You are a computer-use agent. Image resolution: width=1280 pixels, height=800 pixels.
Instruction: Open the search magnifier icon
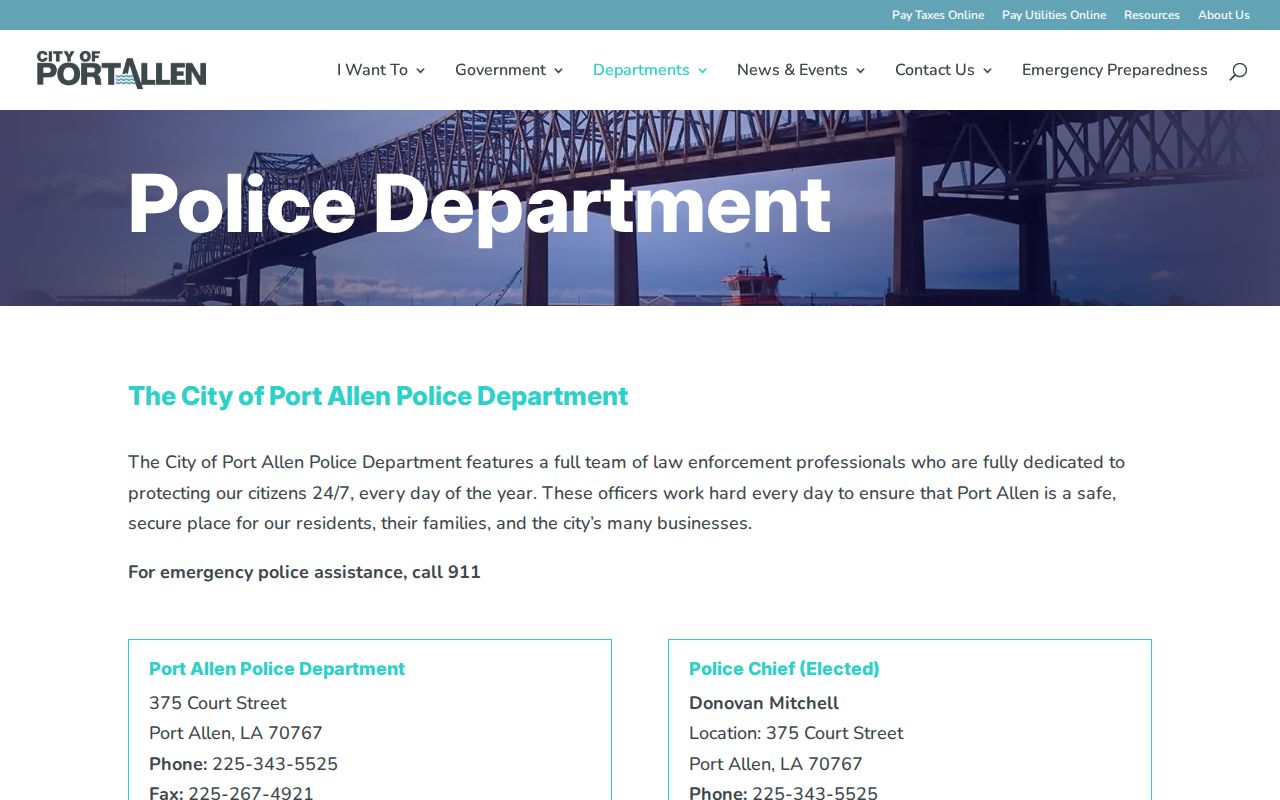[1238, 71]
